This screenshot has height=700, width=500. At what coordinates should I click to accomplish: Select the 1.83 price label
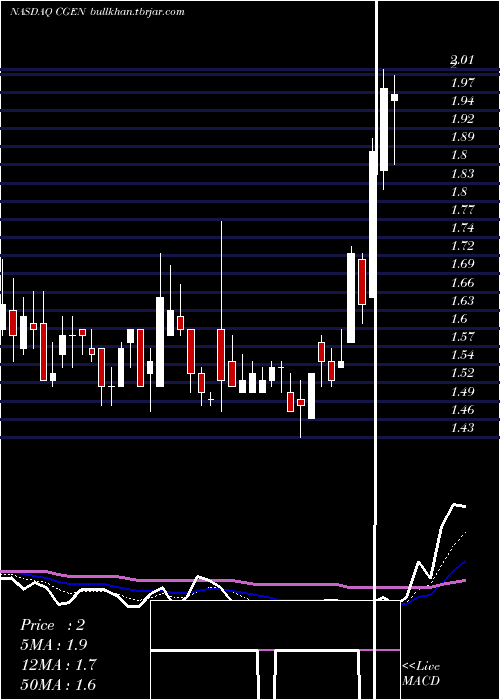(x=462, y=174)
